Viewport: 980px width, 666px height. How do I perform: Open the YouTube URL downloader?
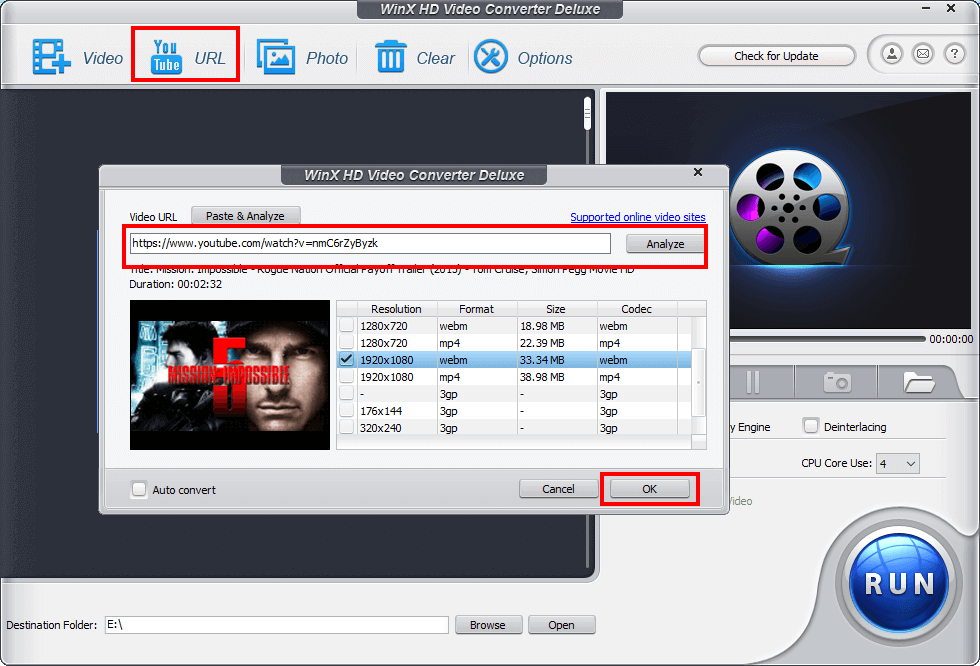[187, 57]
